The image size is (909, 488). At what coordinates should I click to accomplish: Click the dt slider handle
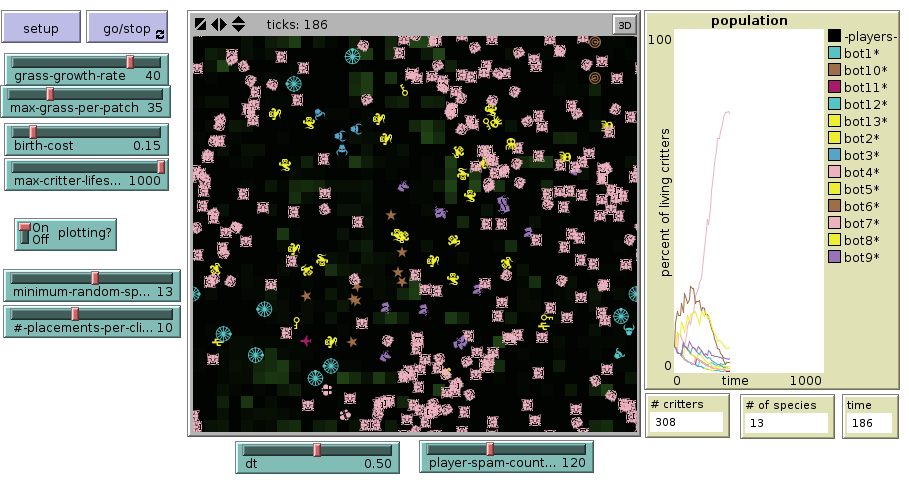tap(317, 450)
